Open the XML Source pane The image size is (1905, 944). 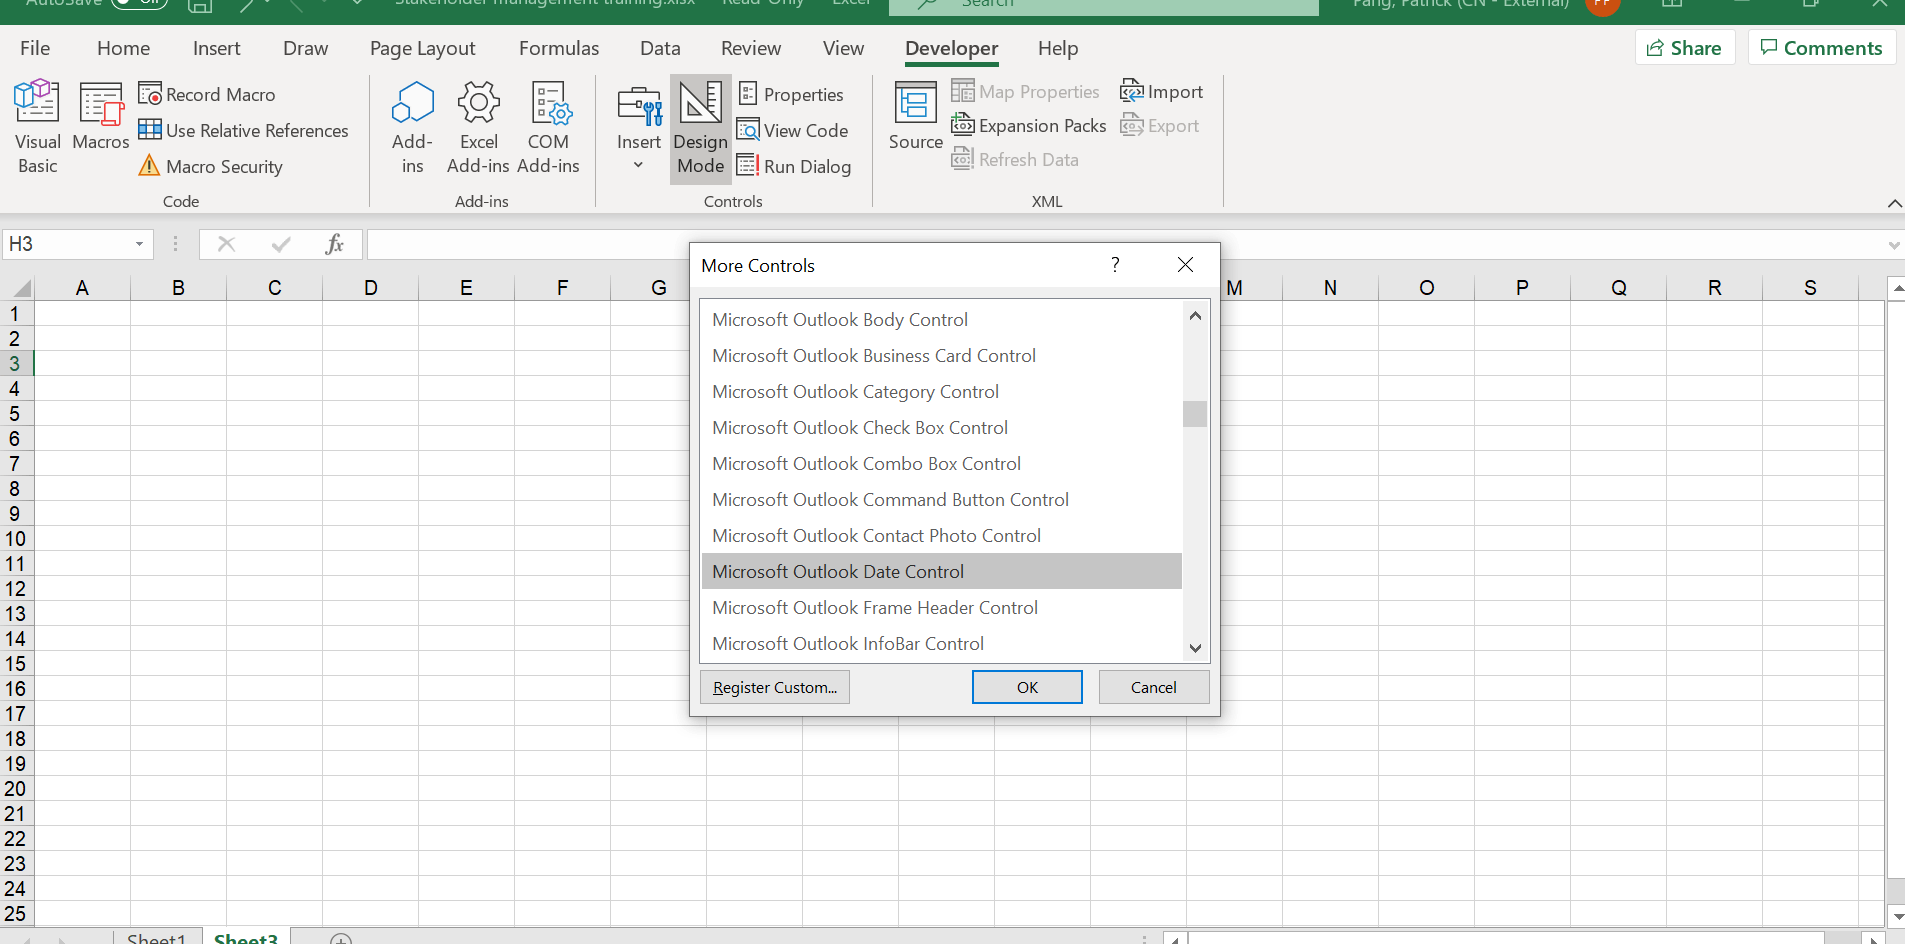915,117
